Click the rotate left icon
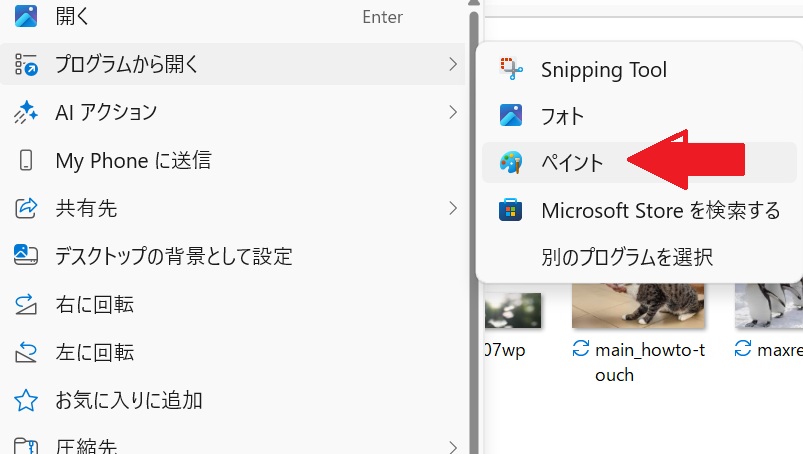Screen dimensions: 803x454 coord(26,352)
